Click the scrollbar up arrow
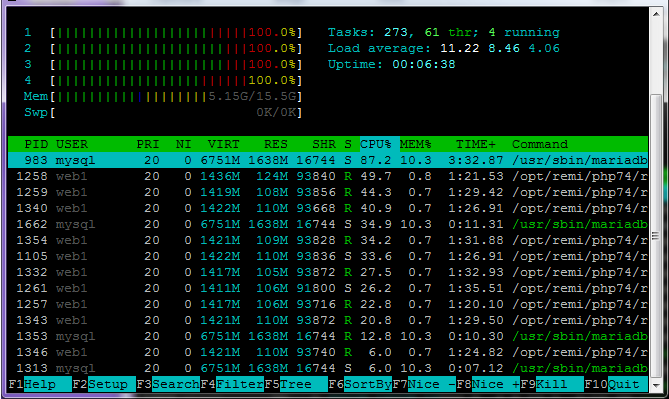The image size is (669, 399). pos(656,14)
